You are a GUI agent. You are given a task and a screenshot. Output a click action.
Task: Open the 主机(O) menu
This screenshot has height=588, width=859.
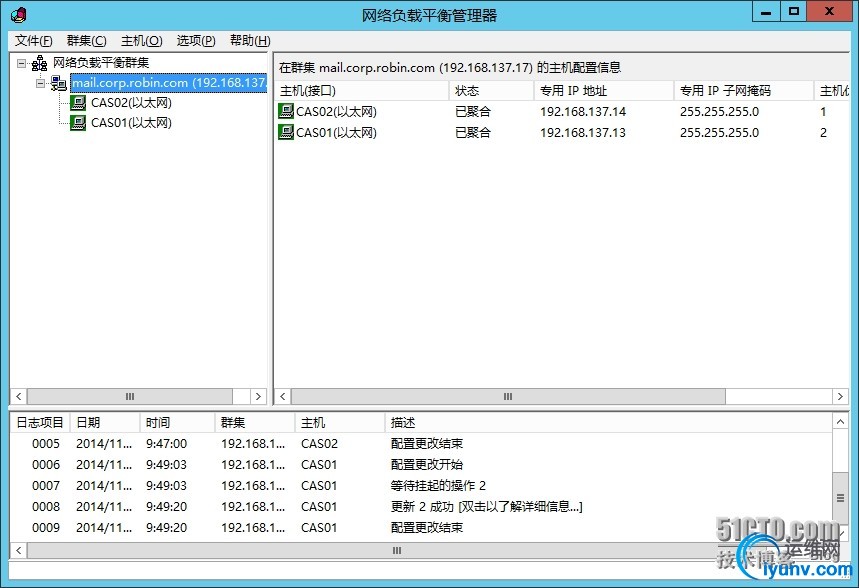(141, 41)
